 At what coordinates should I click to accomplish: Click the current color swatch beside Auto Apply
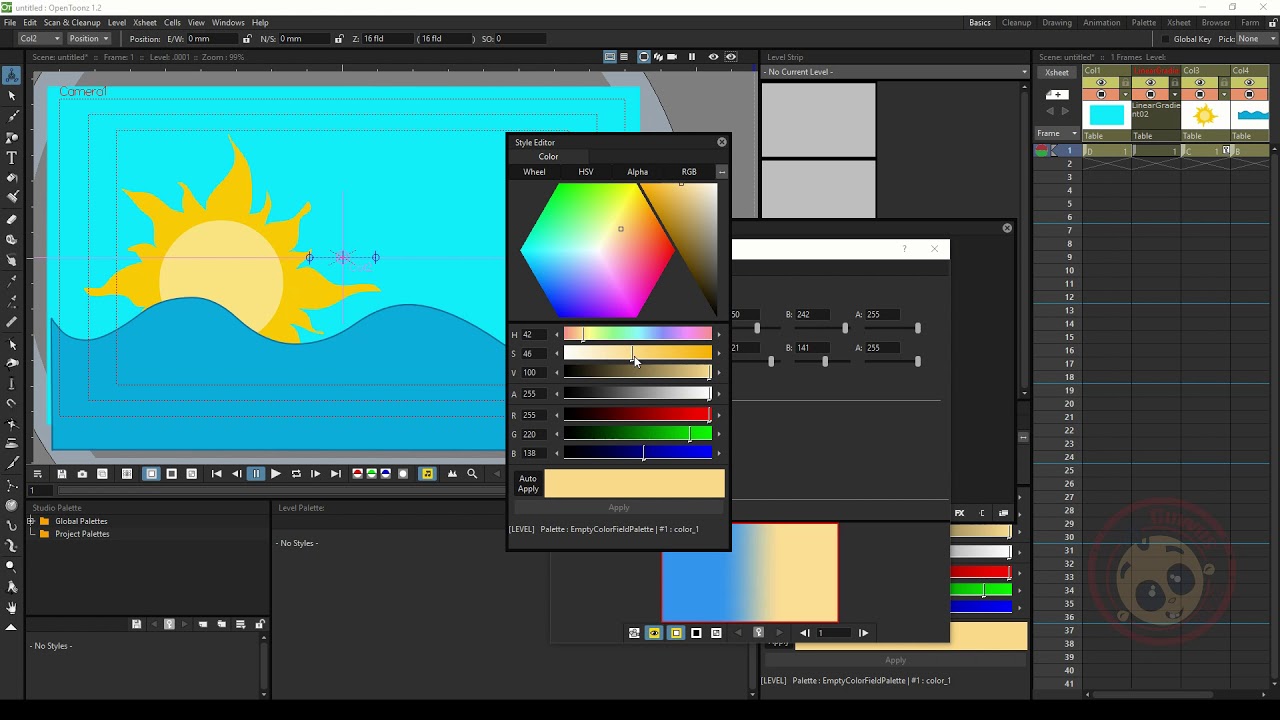[x=635, y=484]
